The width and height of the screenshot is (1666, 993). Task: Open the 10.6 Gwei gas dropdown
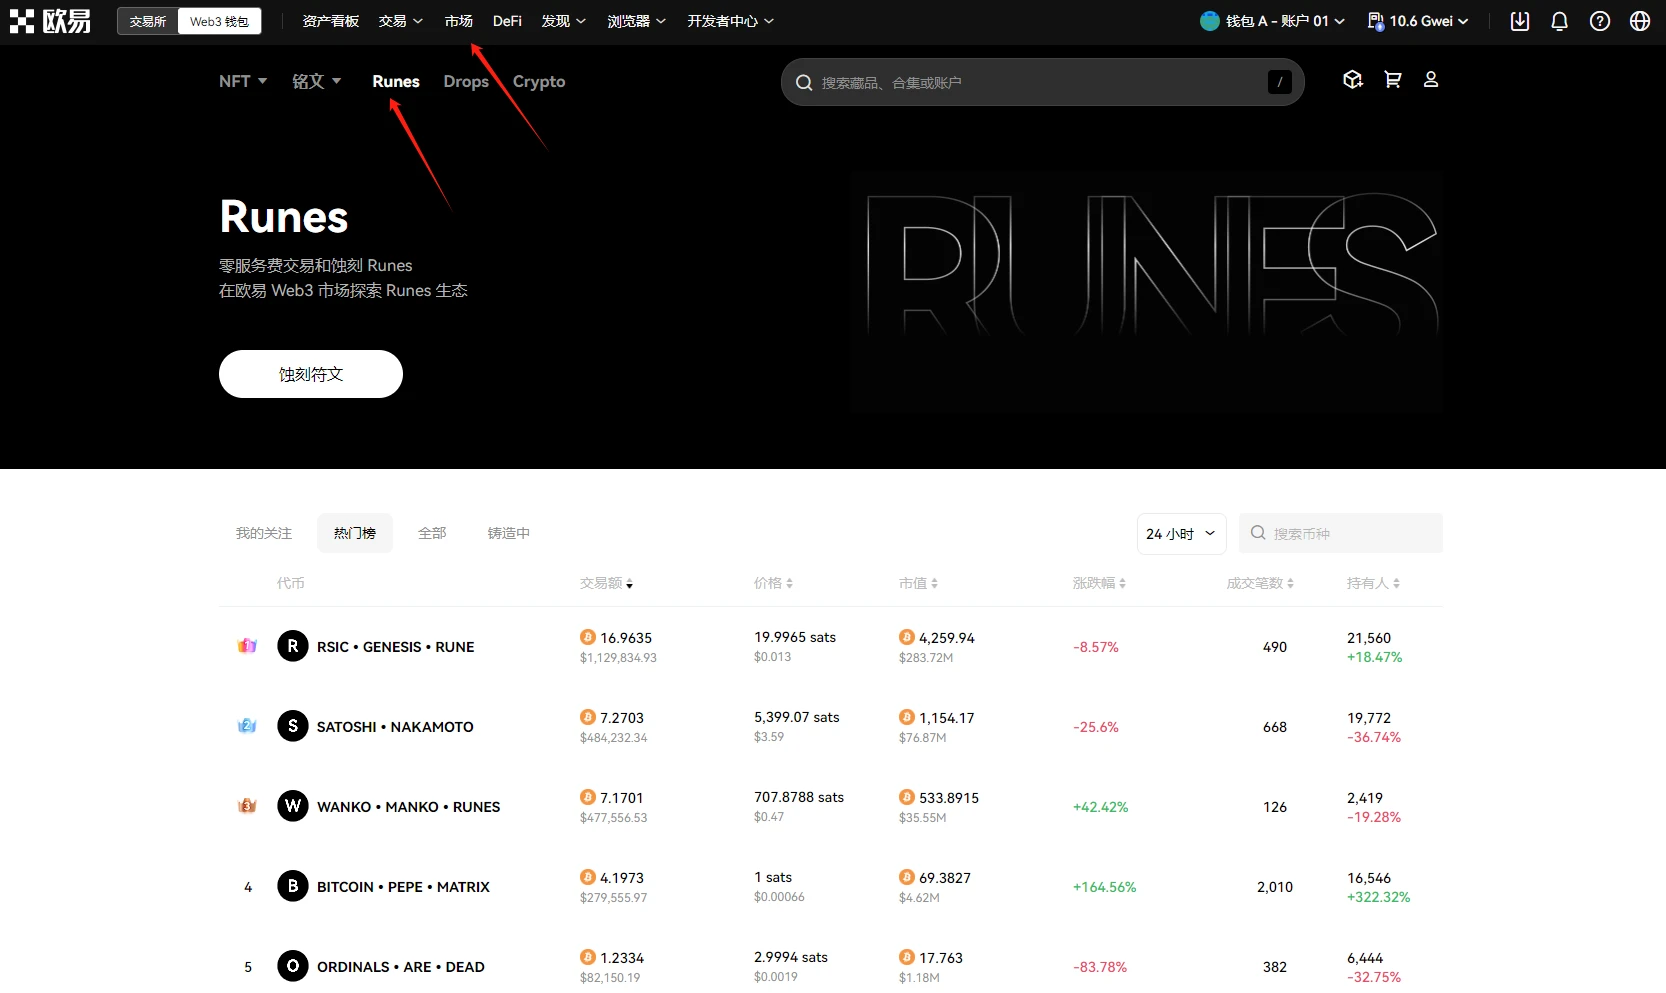click(x=1418, y=21)
